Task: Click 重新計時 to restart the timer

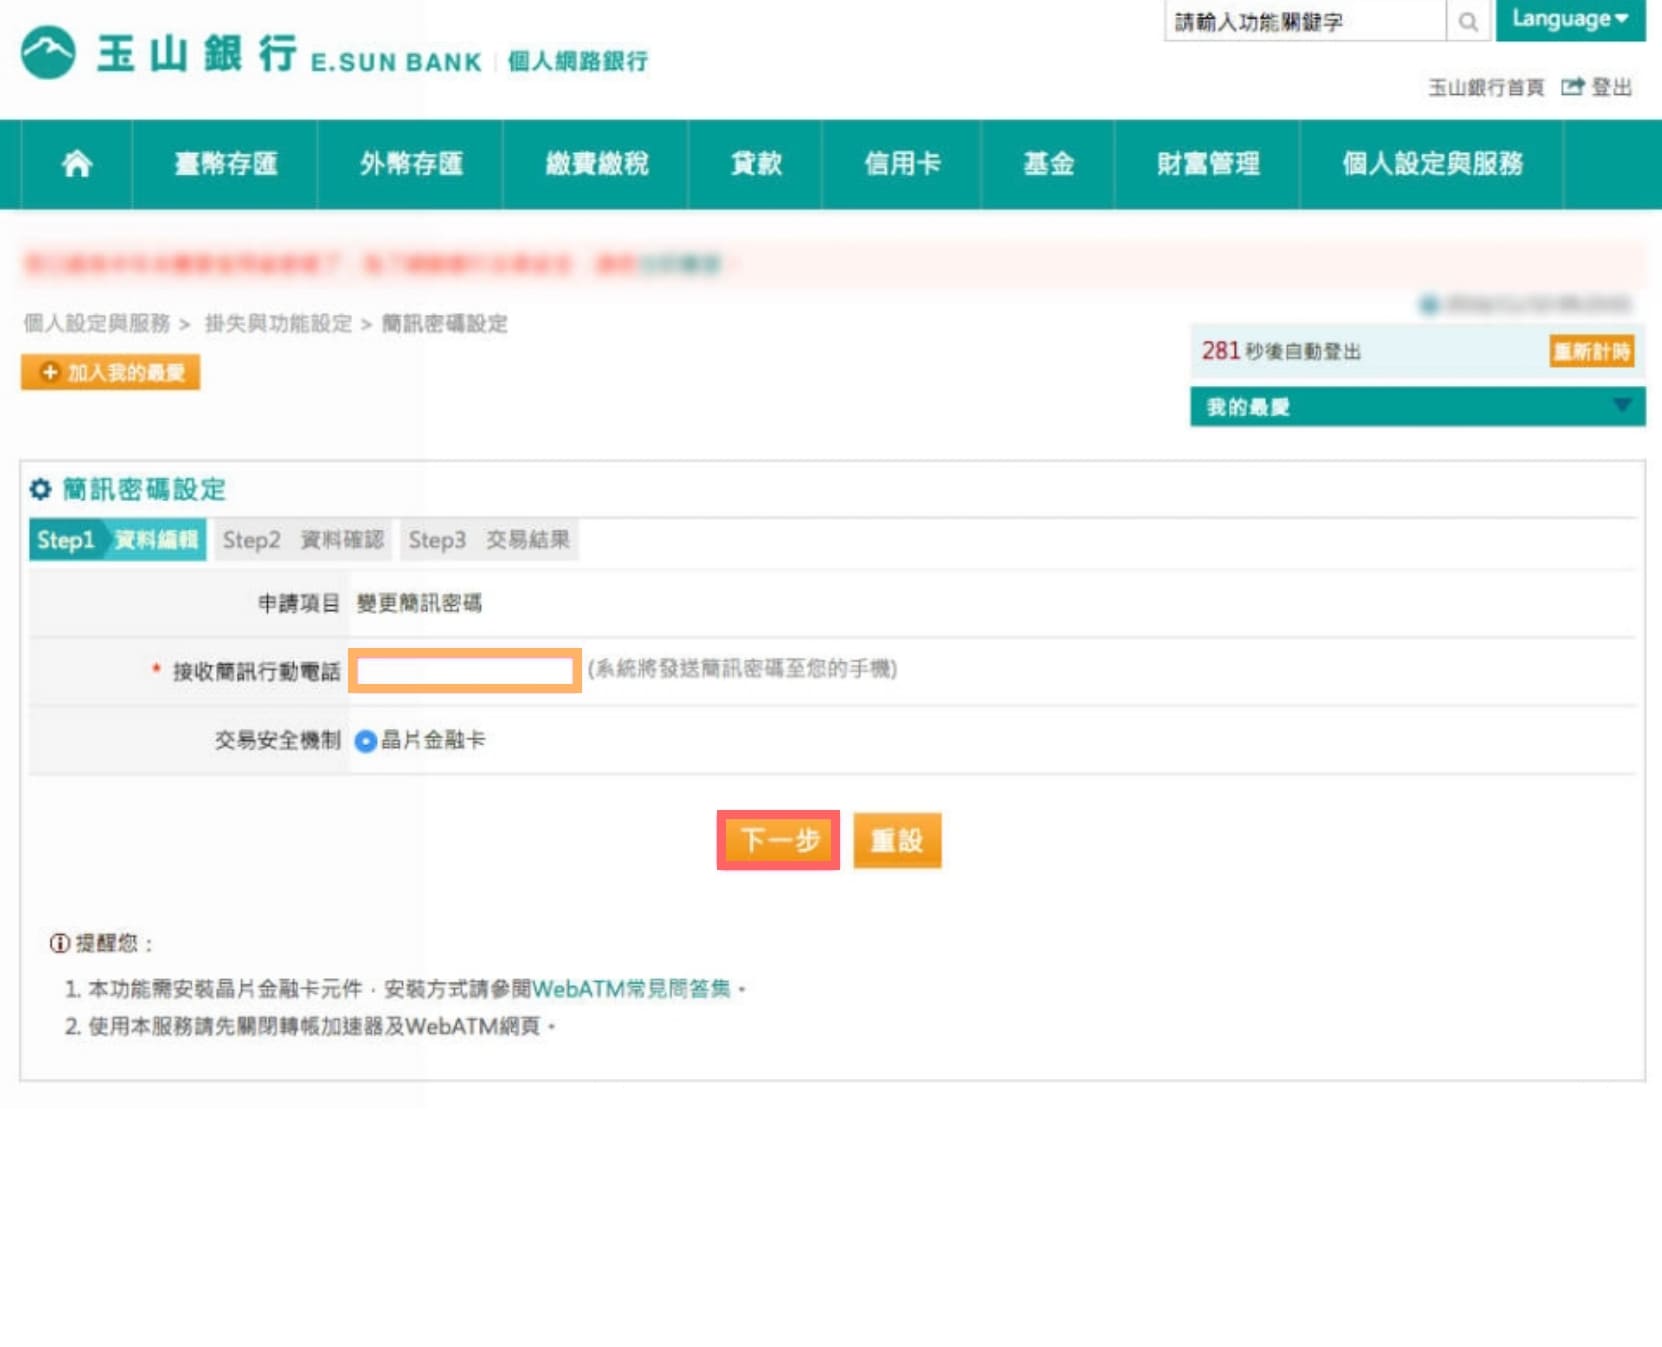Action: point(1591,351)
